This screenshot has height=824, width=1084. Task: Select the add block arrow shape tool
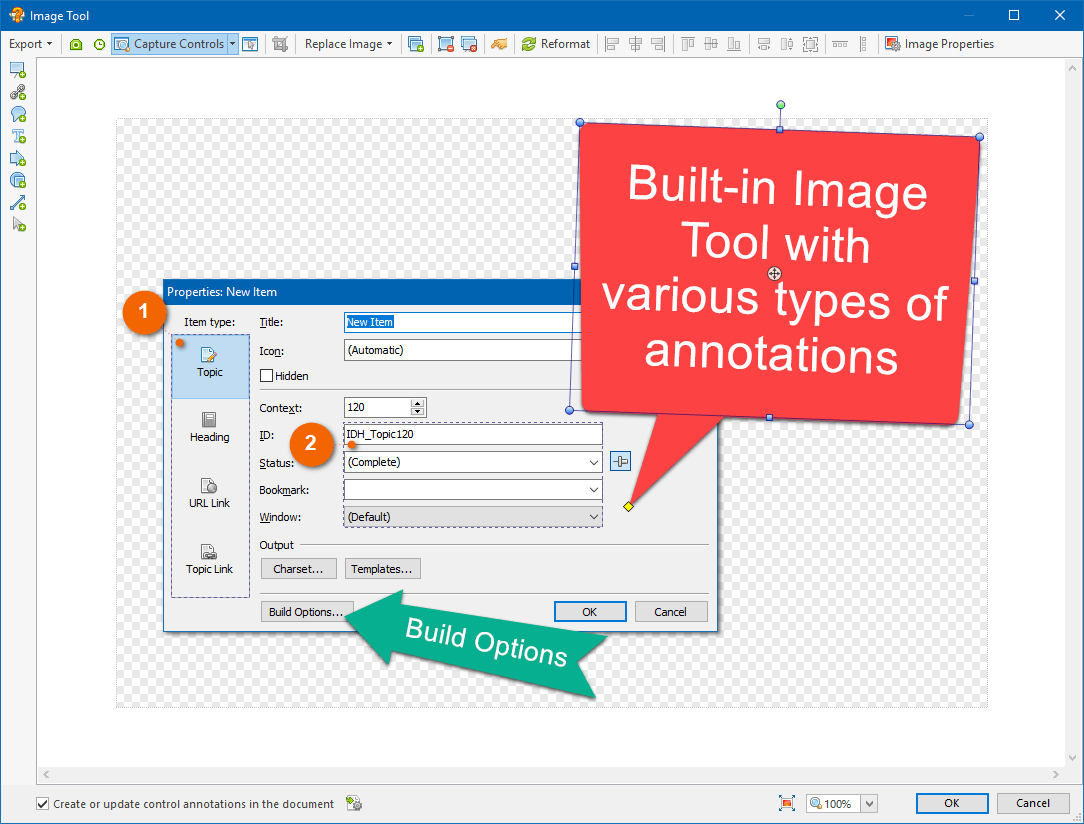[17, 158]
